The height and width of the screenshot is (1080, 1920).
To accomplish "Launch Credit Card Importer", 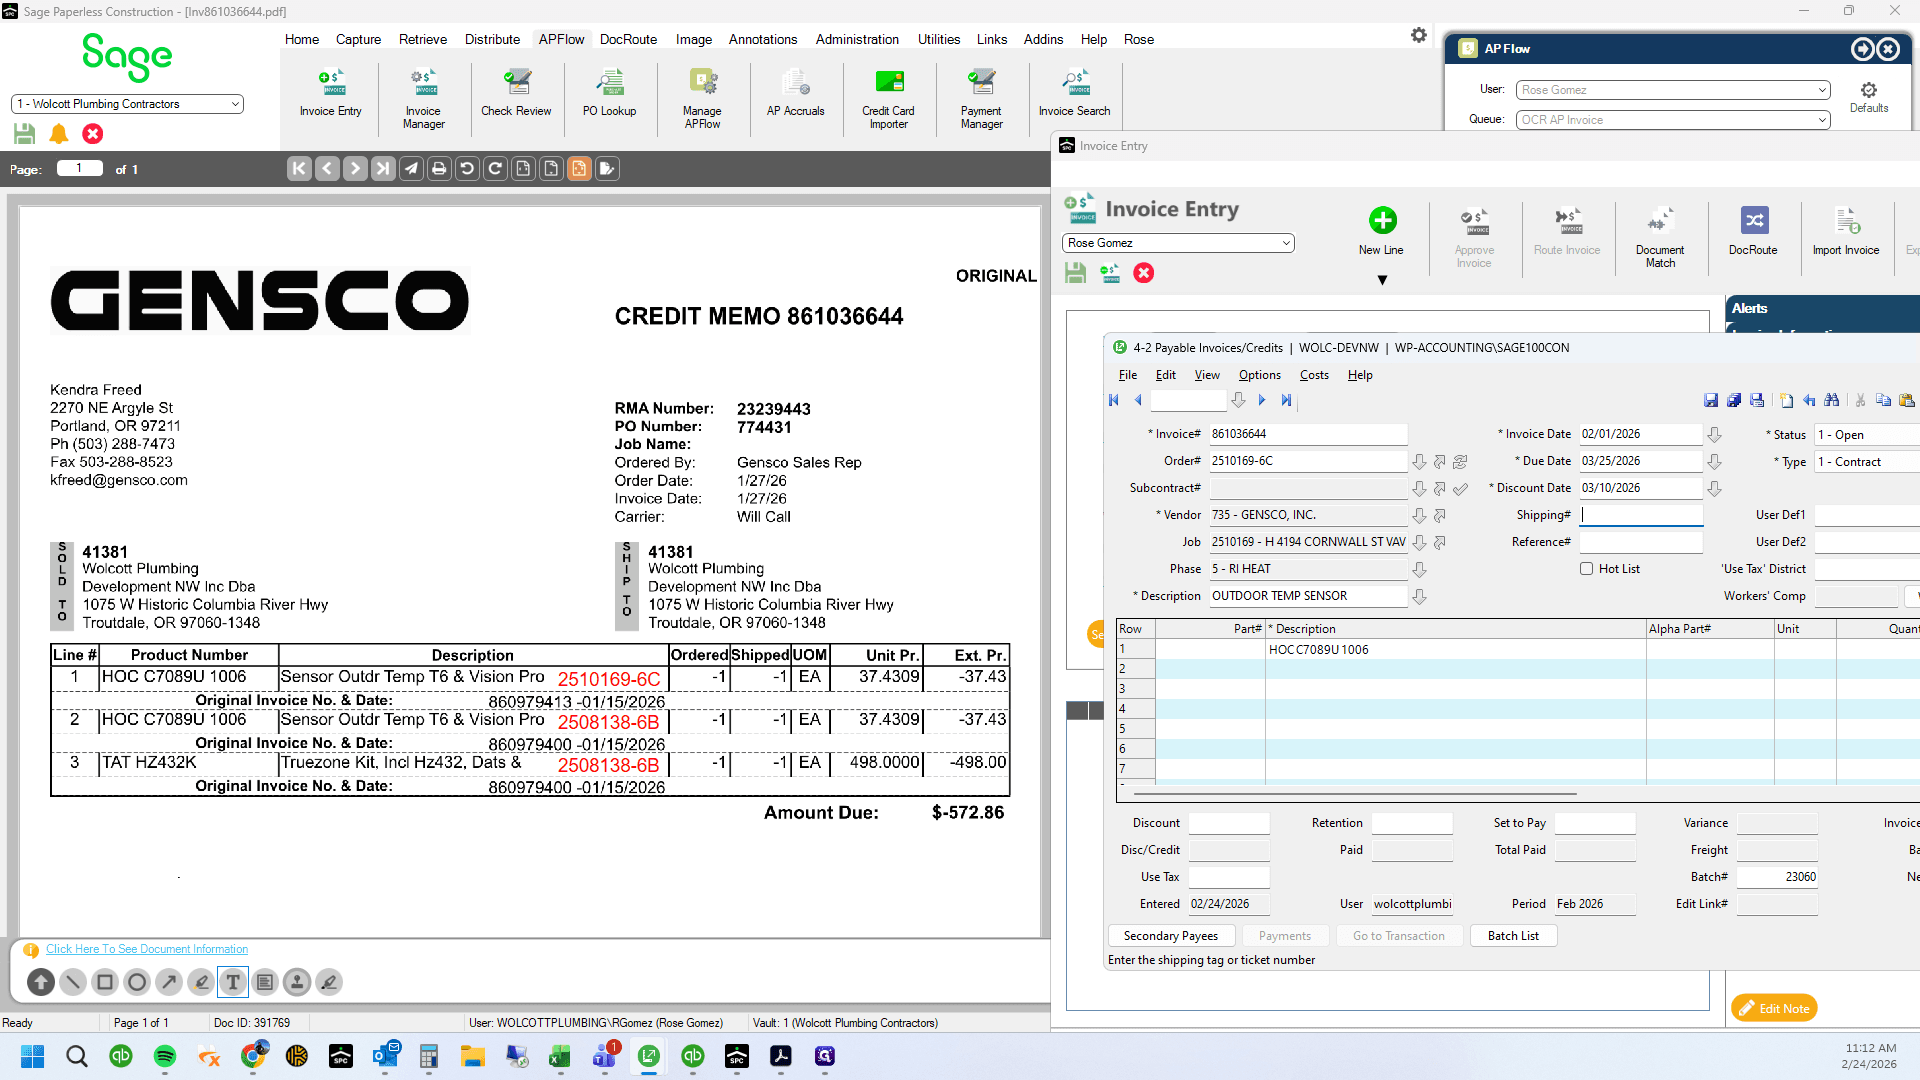I will (888, 99).
